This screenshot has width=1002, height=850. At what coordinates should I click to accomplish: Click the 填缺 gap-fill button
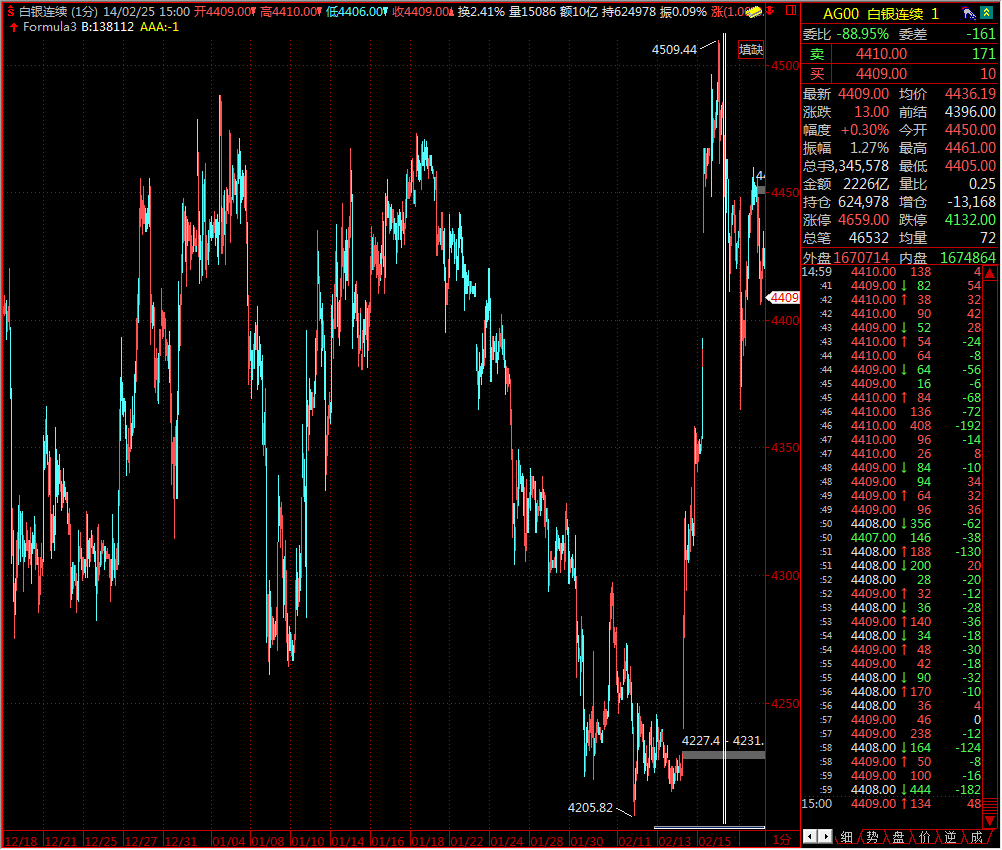751,49
